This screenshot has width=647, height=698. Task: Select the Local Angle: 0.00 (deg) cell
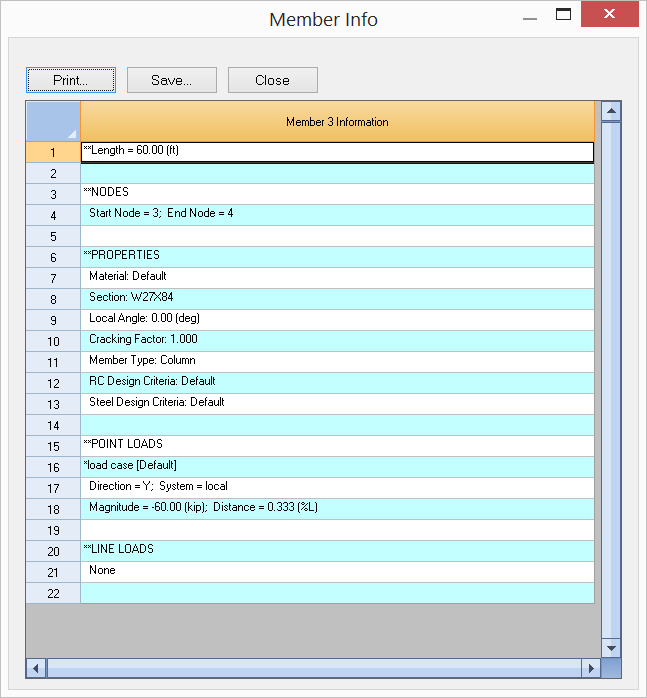click(337, 320)
